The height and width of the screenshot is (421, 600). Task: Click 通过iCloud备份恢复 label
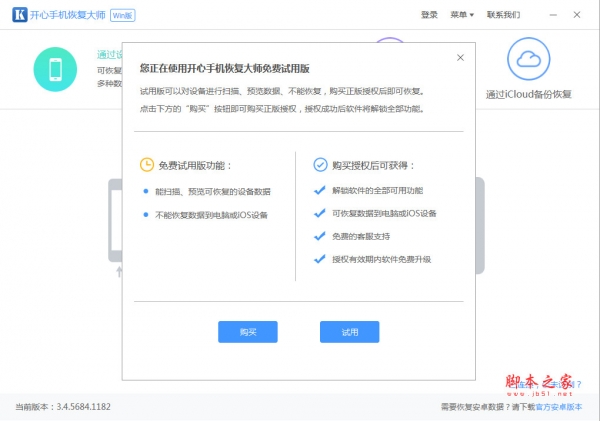pos(528,95)
